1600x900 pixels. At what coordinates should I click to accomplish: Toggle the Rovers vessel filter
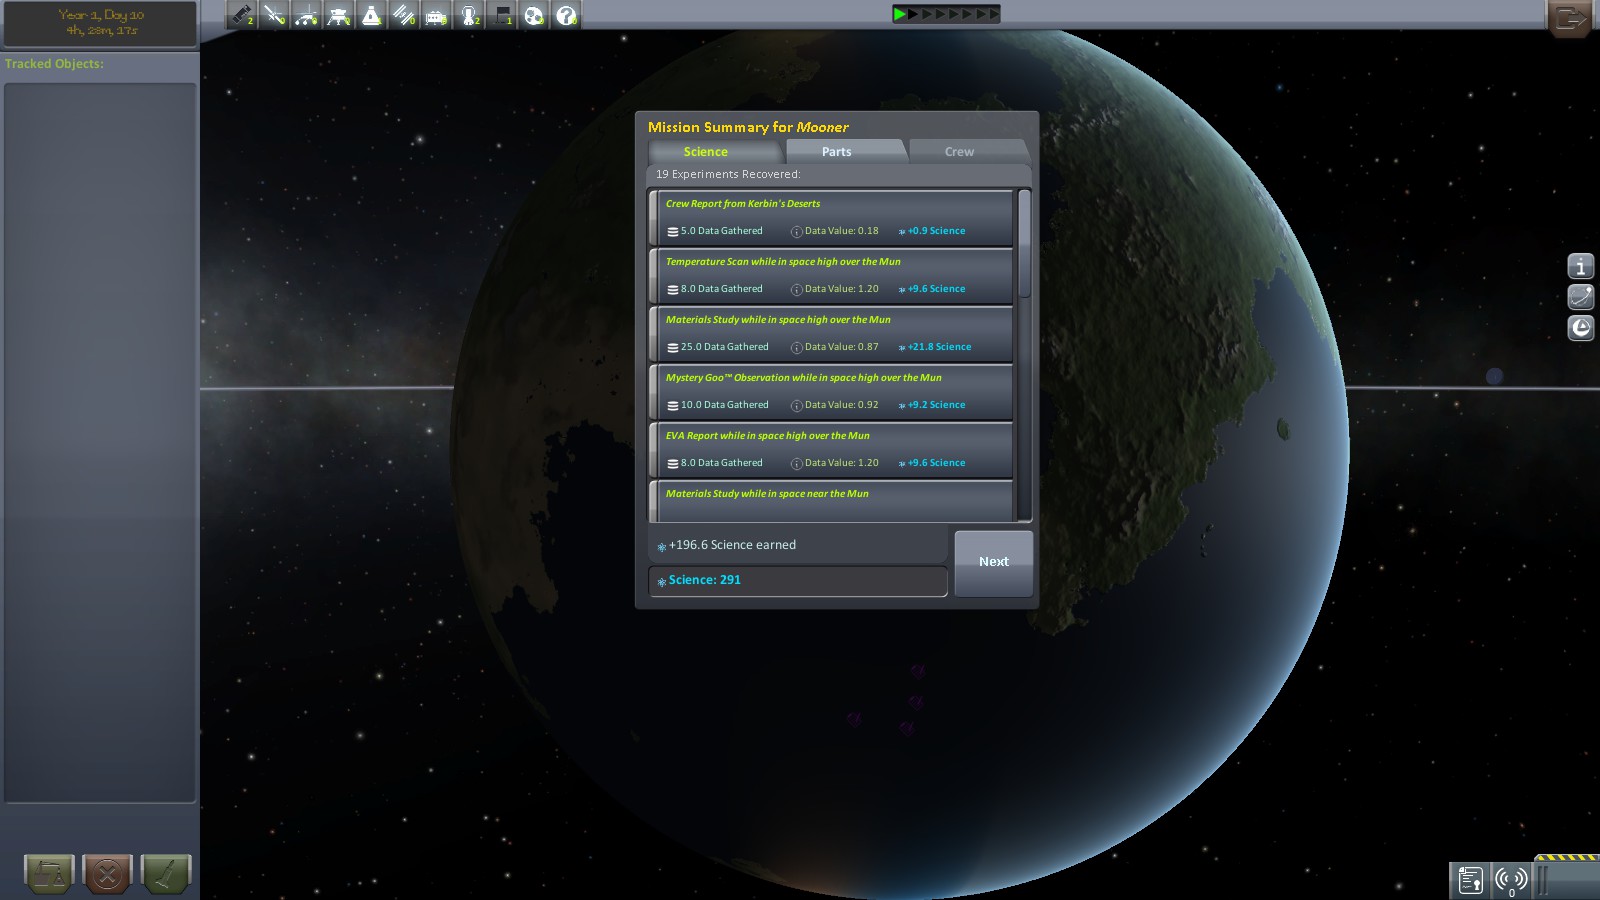click(x=307, y=15)
